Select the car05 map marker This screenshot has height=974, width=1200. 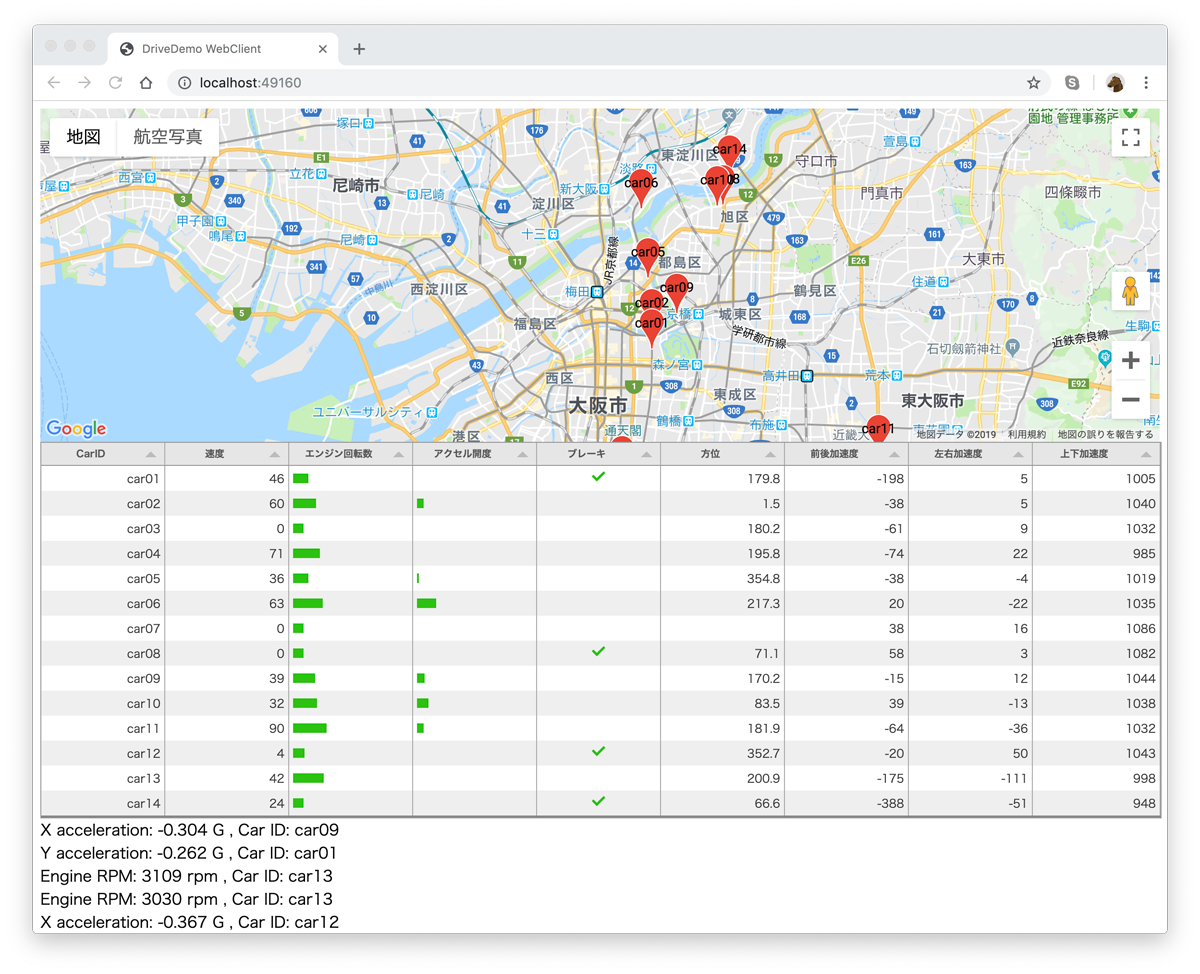click(648, 258)
